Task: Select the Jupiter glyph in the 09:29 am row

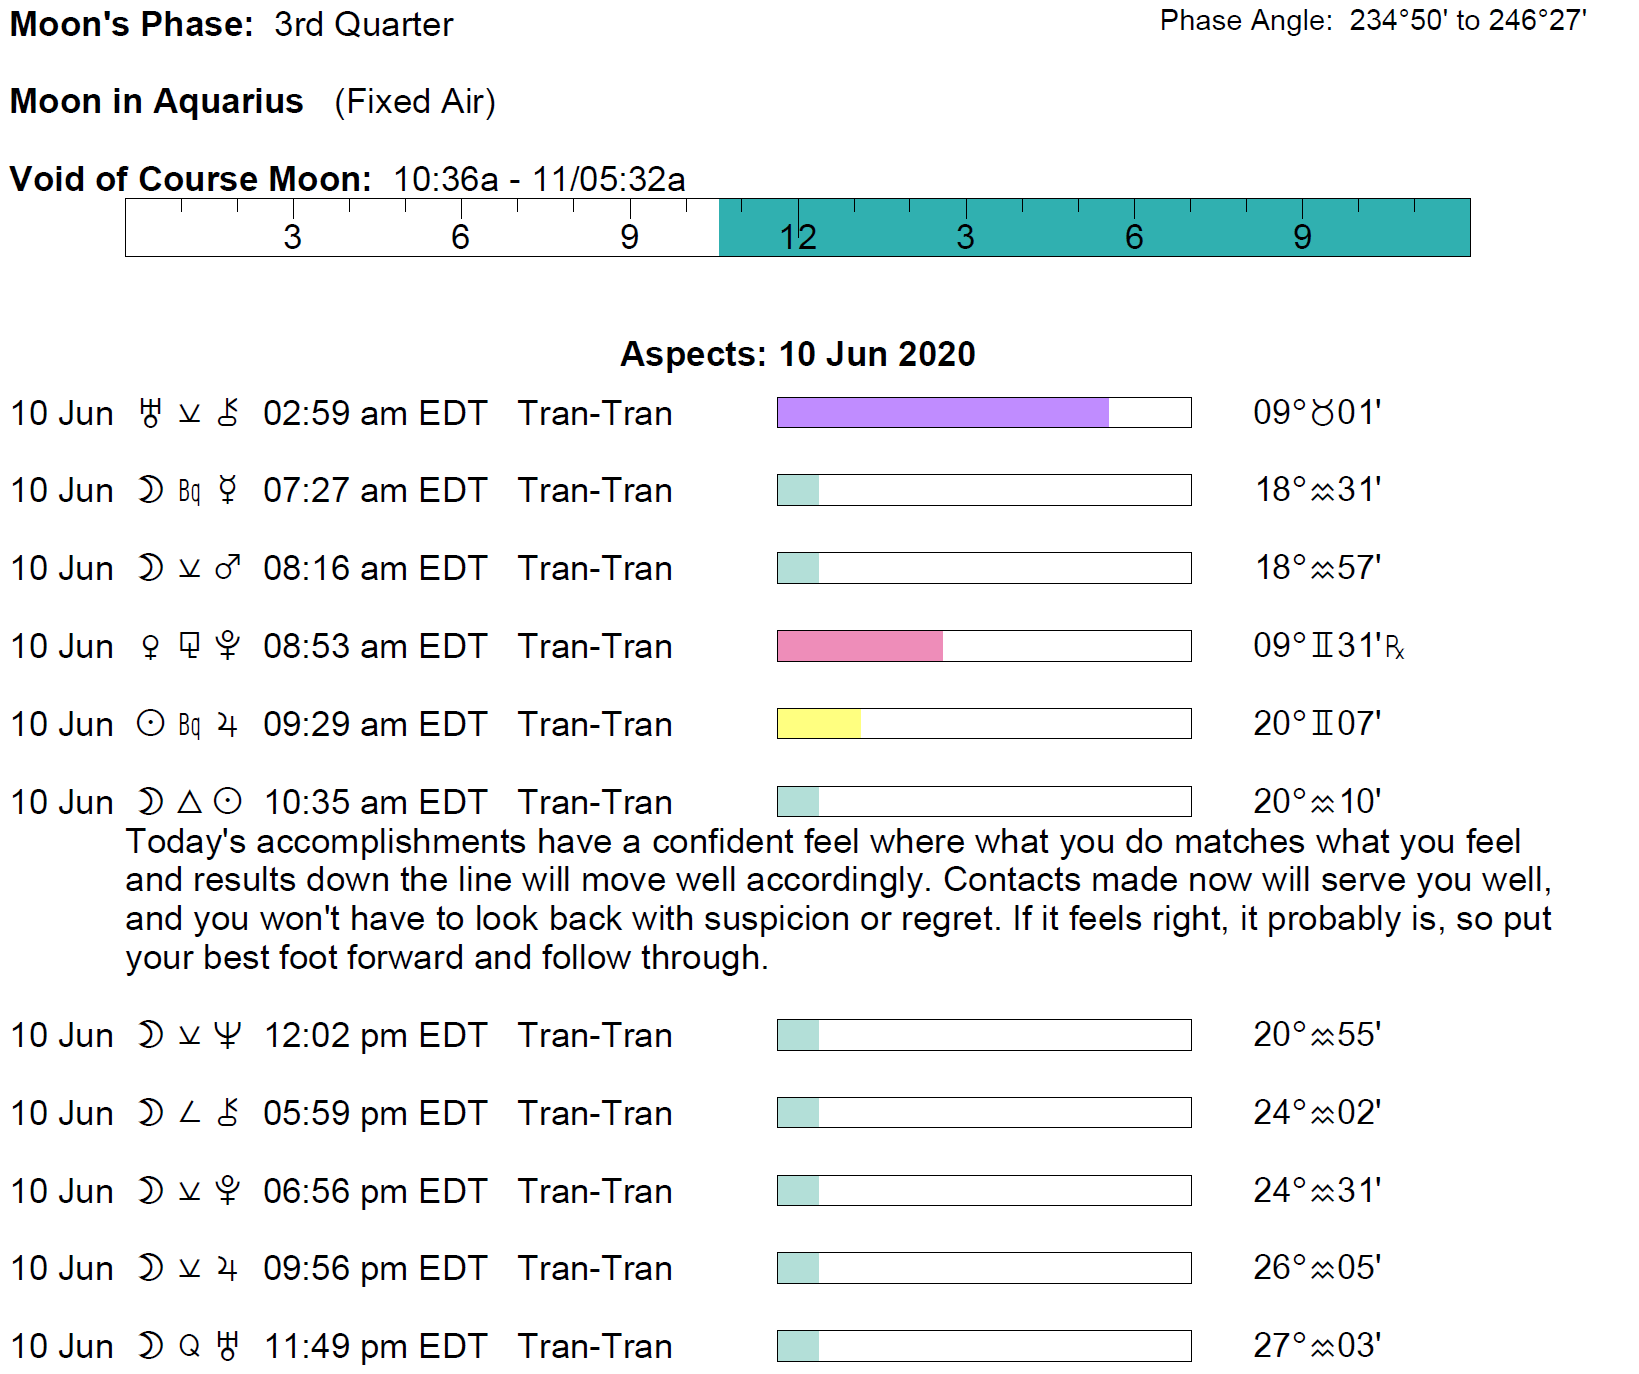Action: (228, 724)
